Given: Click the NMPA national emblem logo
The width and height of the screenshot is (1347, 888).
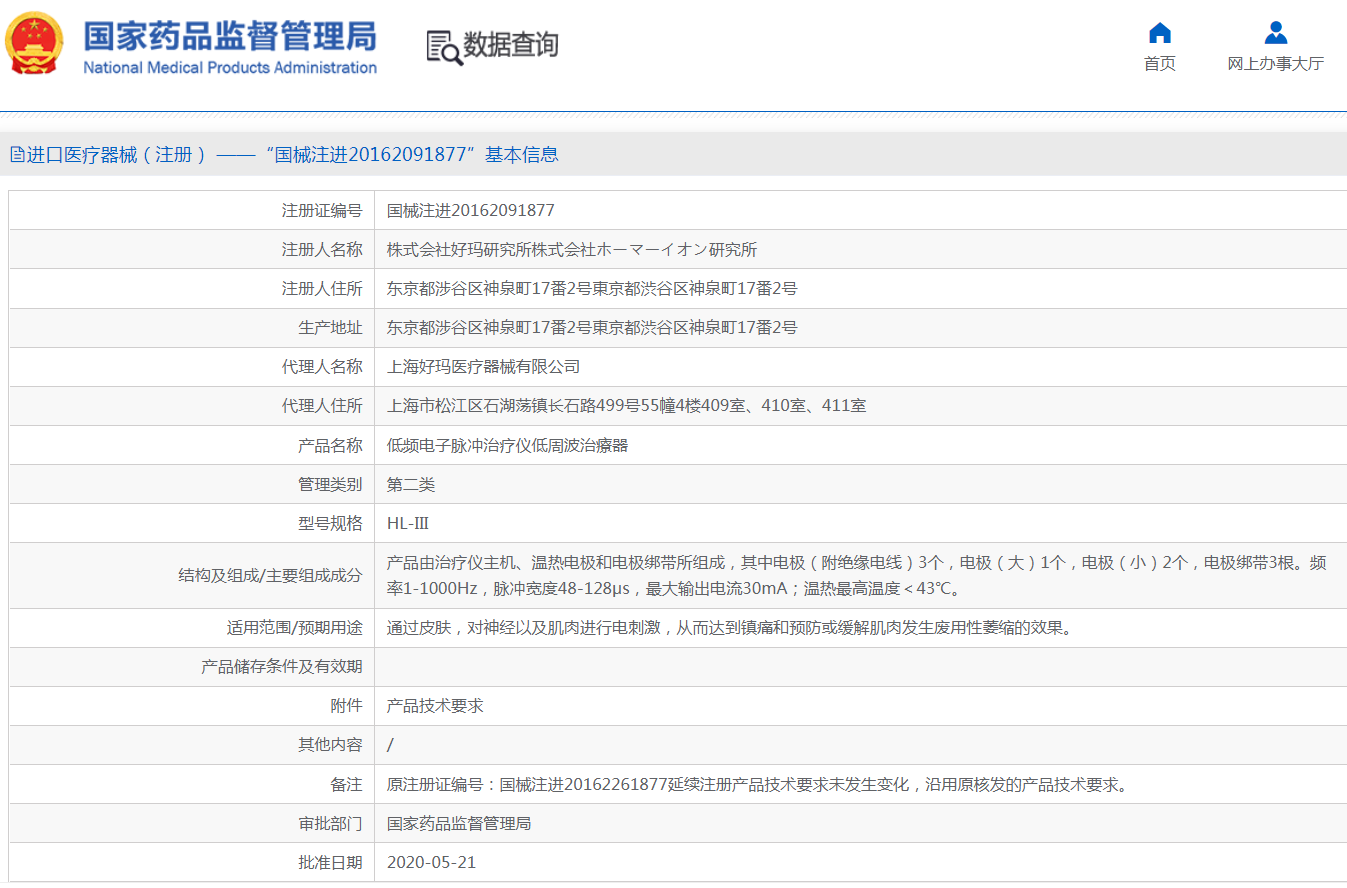Looking at the screenshot, I should pyautogui.click(x=34, y=43).
